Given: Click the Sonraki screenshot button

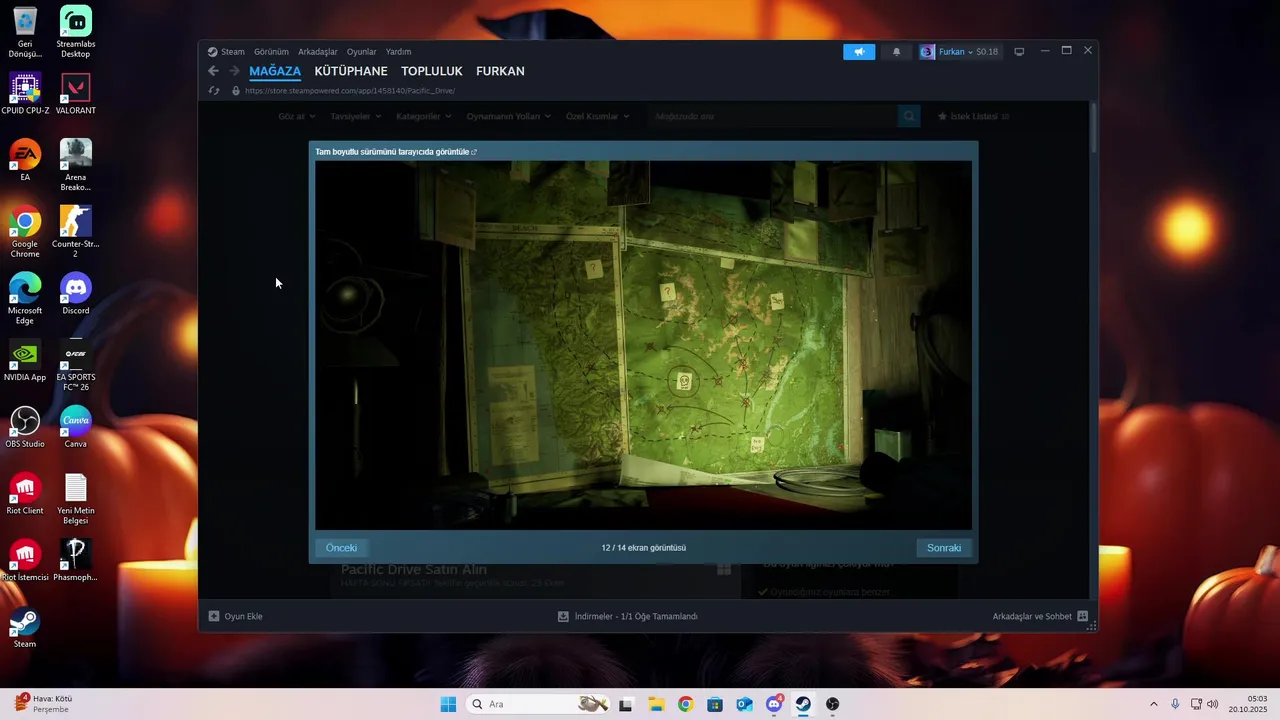Looking at the screenshot, I should pyautogui.click(x=944, y=548).
